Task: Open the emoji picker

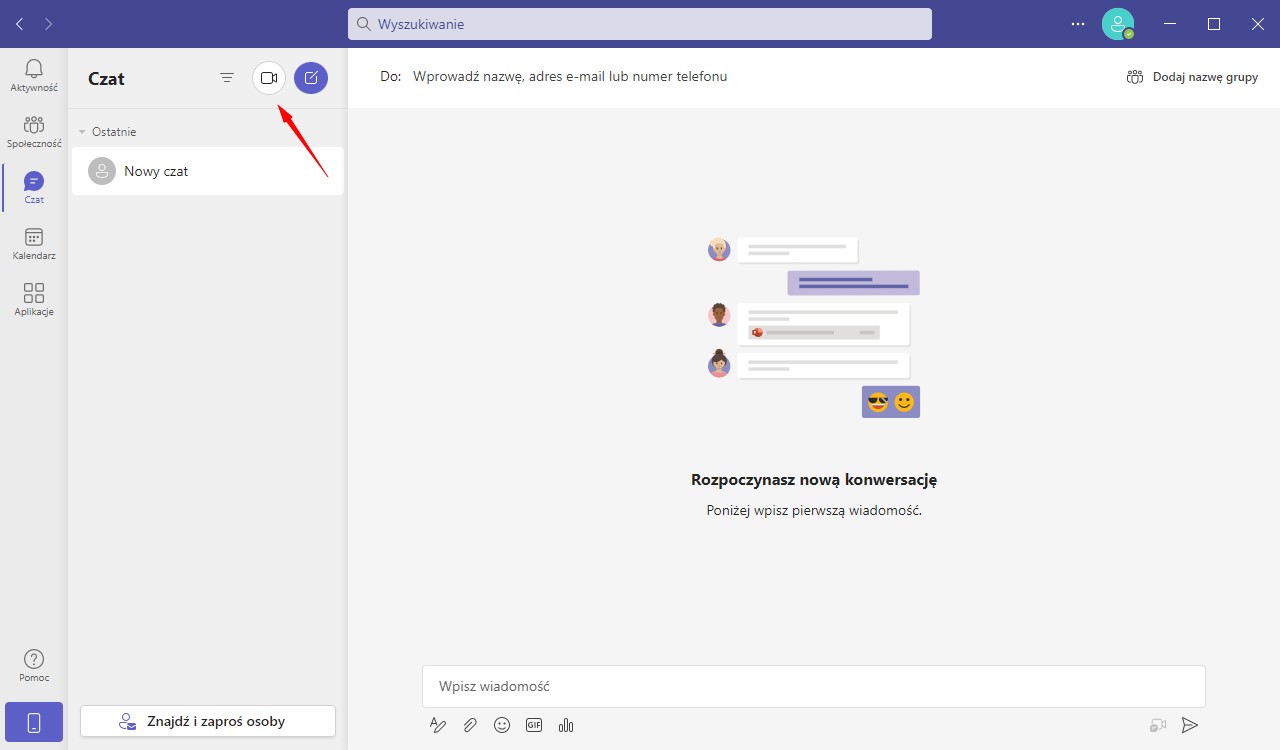Action: tap(502, 725)
